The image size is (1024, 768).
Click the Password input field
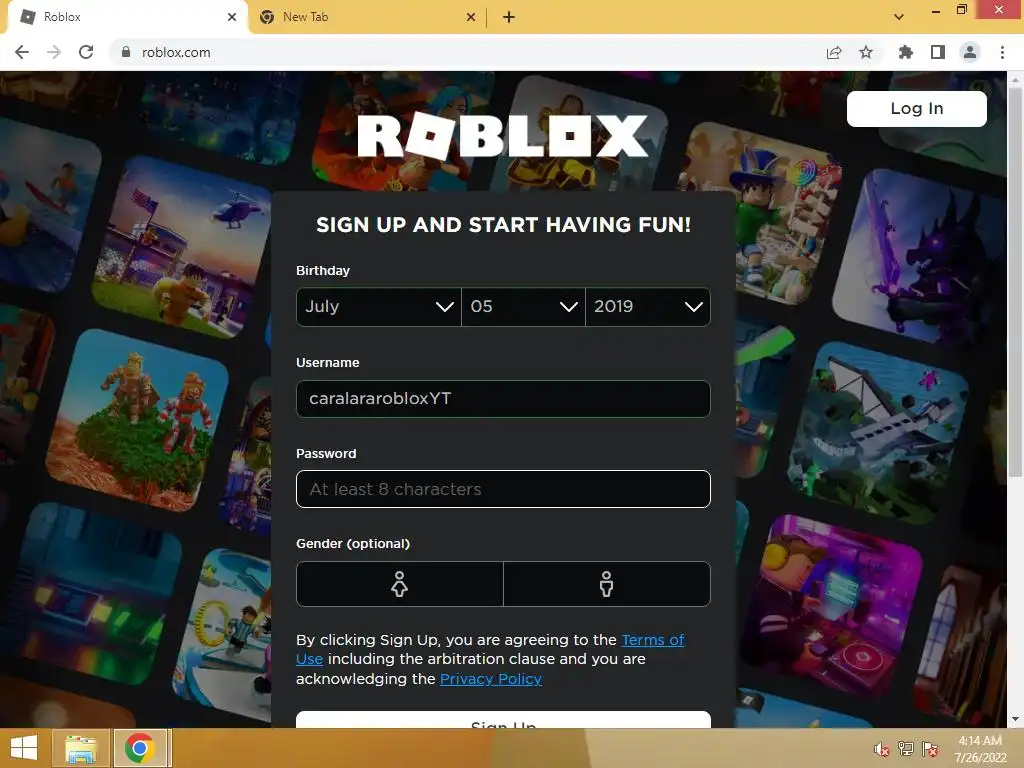503,489
